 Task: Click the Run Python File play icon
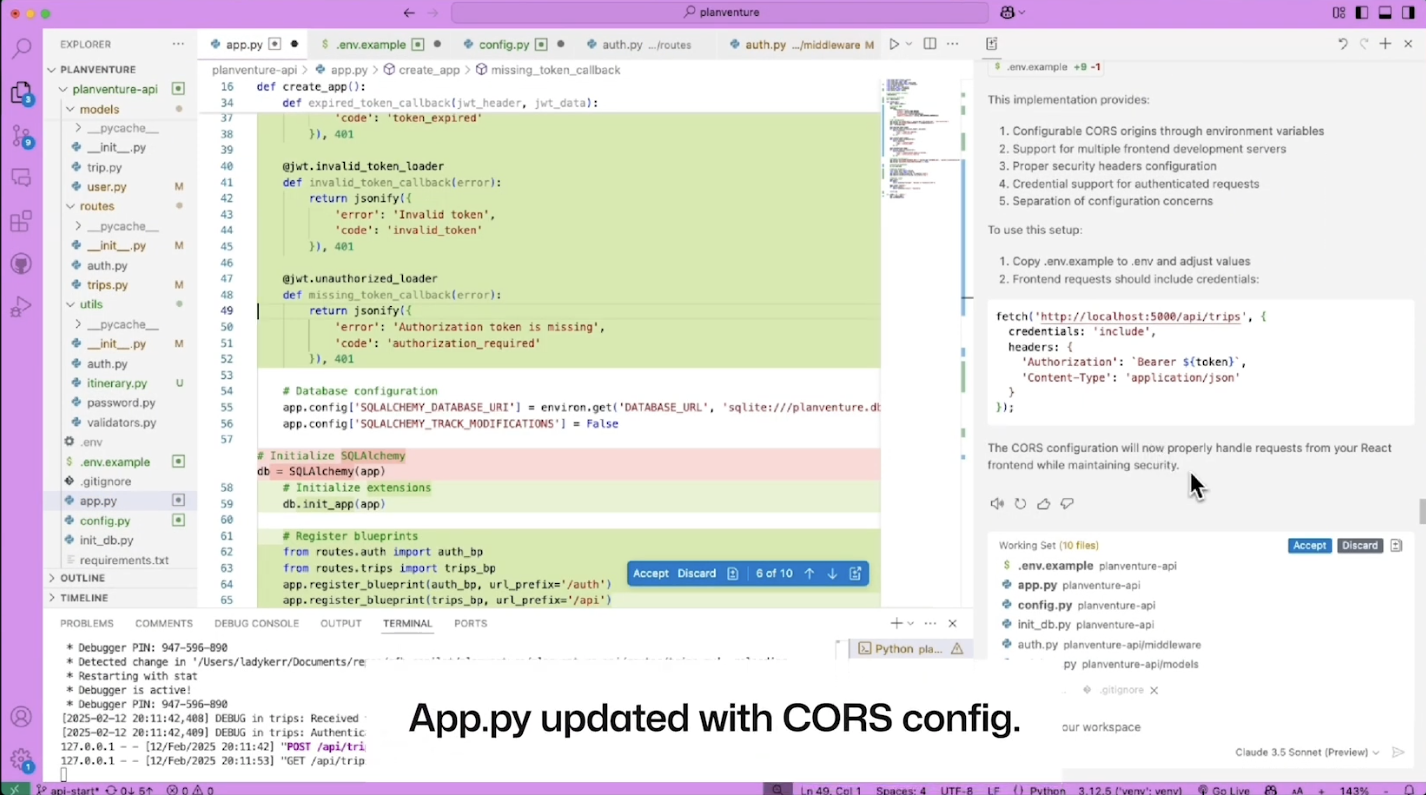[x=894, y=44]
